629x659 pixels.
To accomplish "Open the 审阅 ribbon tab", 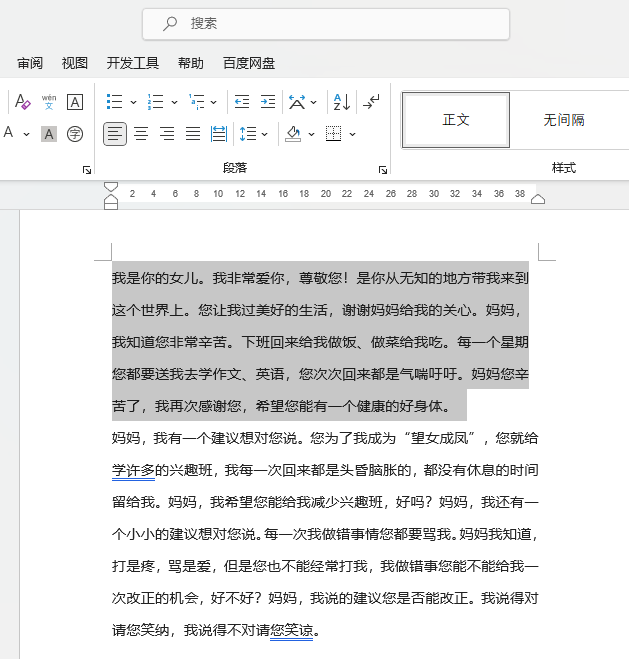I will click(30, 63).
